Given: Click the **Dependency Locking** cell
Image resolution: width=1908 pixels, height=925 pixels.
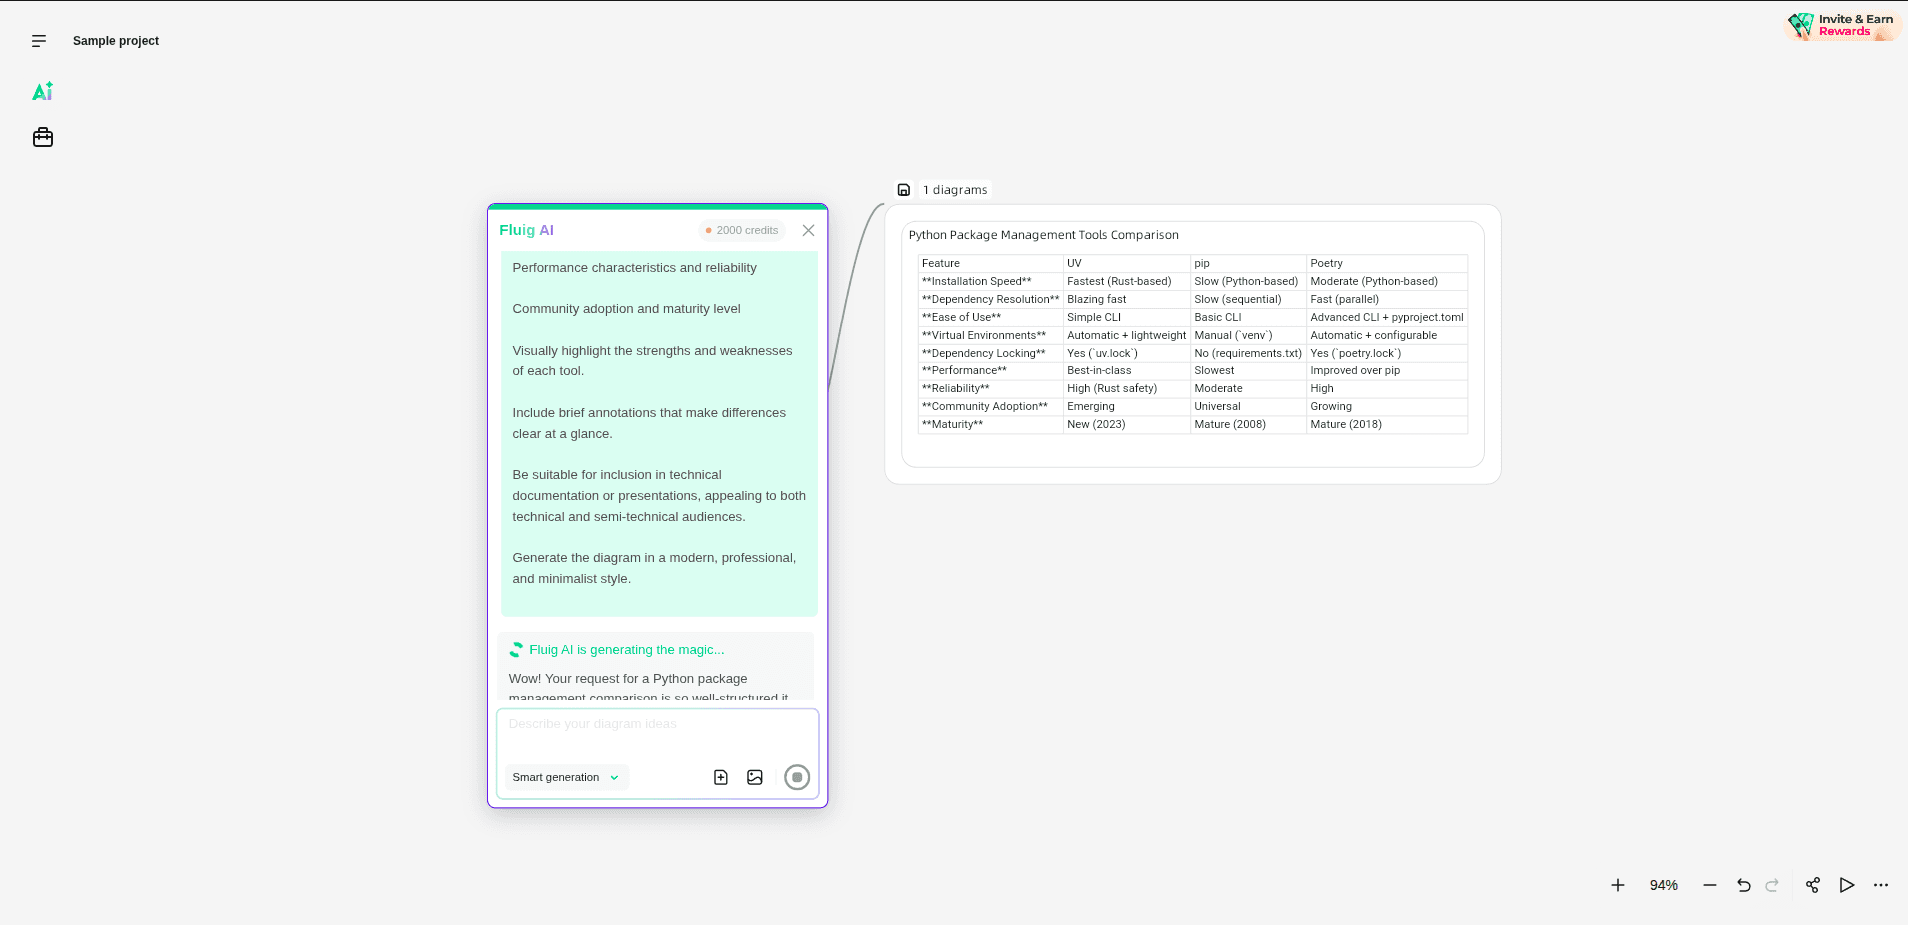Looking at the screenshot, I should click(990, 353).
